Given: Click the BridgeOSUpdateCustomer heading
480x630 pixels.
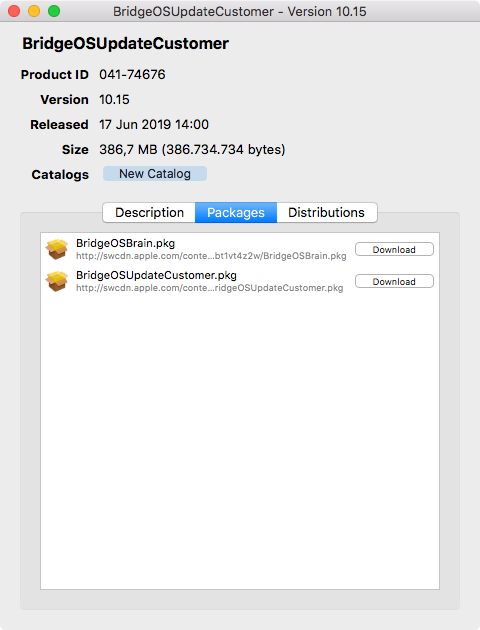Looking at the screenshot, I should pos(125,43).
